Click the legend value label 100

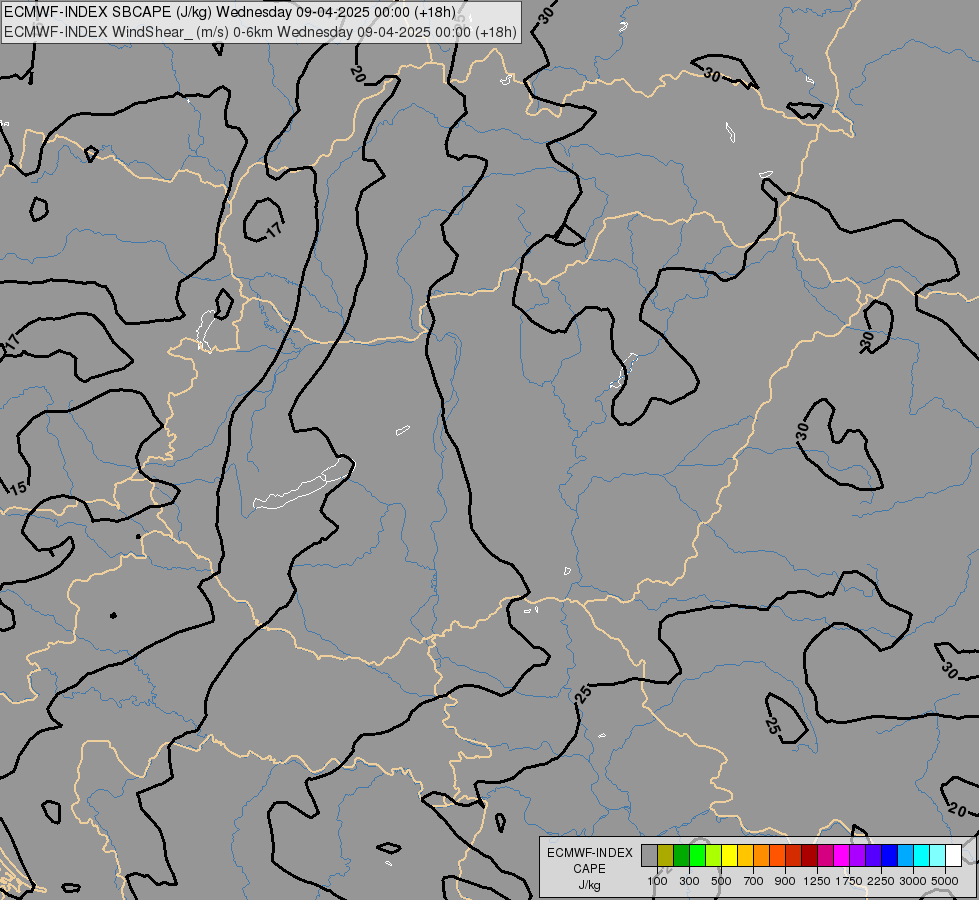pyautogui.click(x=657, y=881)
